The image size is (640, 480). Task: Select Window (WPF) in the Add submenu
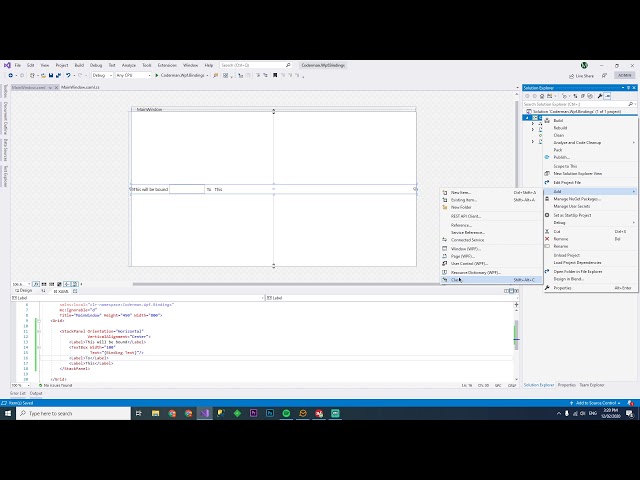pos(491,249)
